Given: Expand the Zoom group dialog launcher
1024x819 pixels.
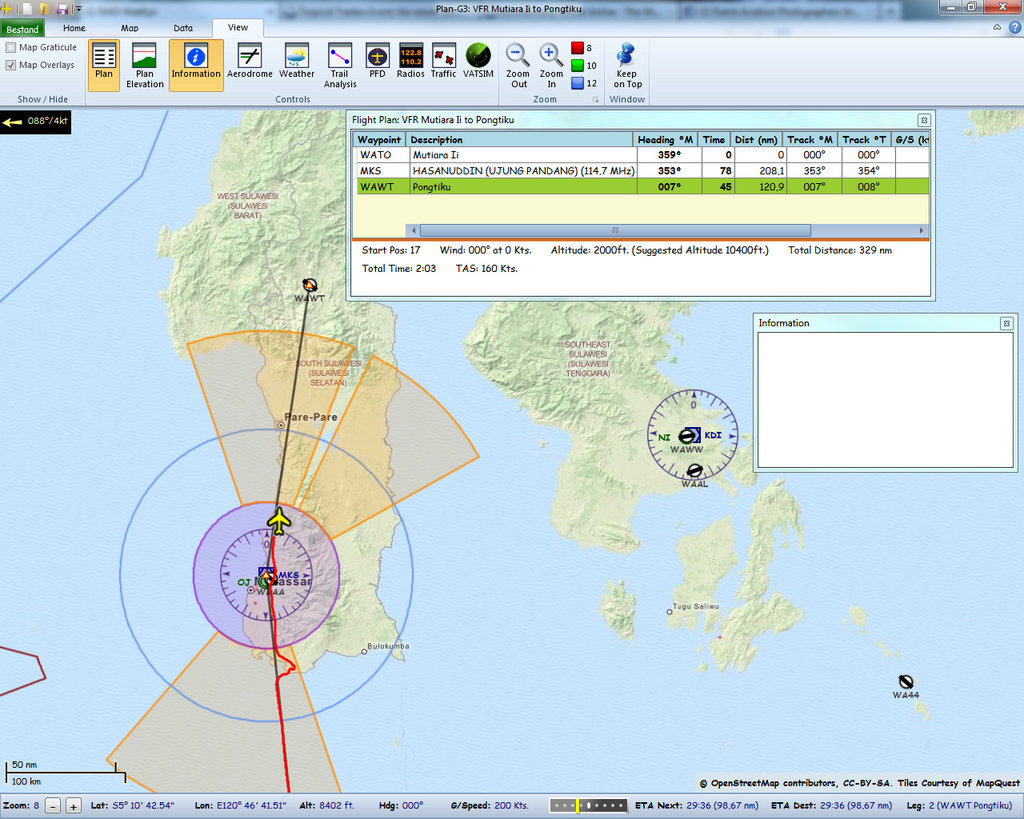Looking at the screenshot, I should [x=595, y=100].
